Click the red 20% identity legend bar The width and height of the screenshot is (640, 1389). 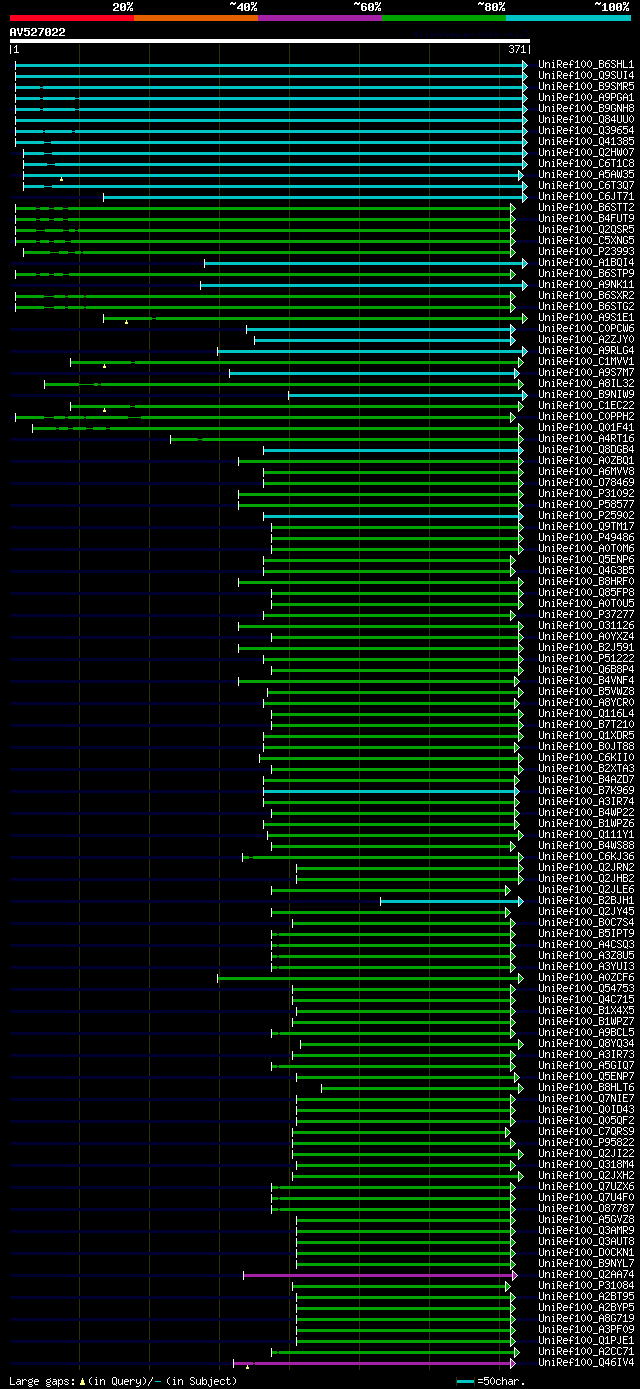coord(71,18)
